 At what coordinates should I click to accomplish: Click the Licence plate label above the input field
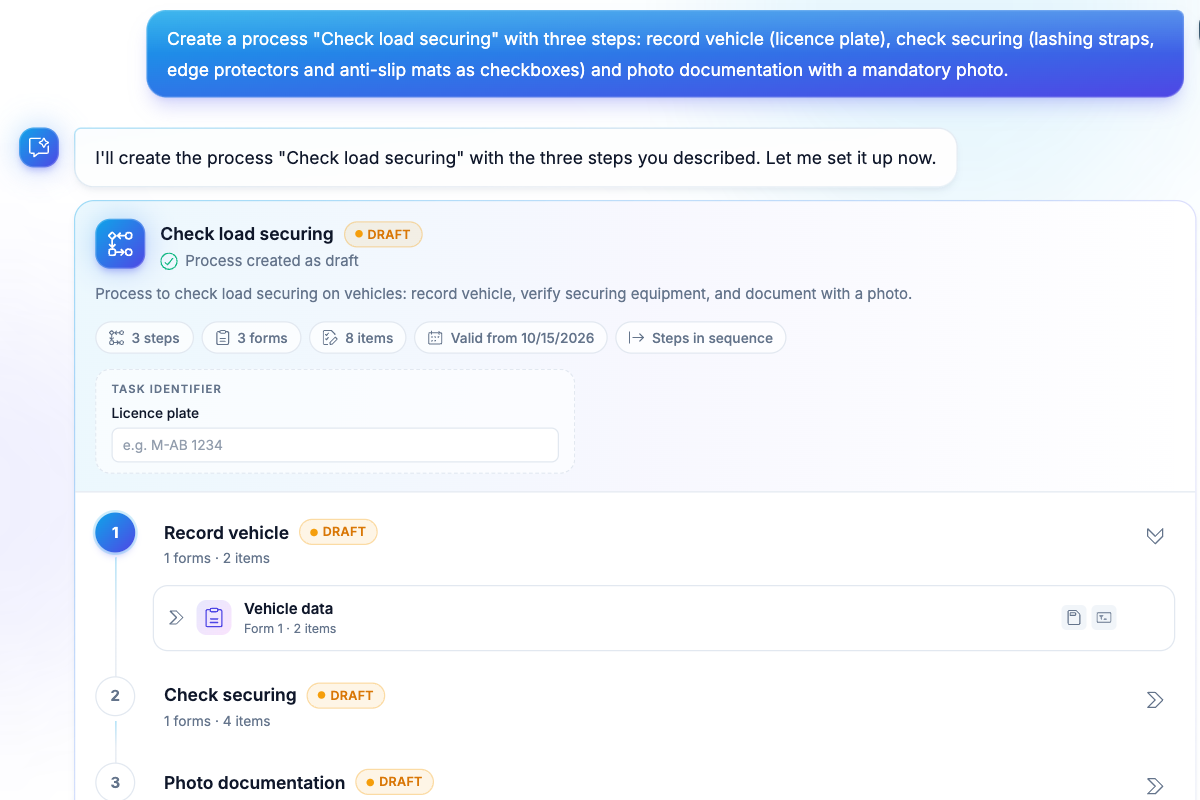(155, 413)
